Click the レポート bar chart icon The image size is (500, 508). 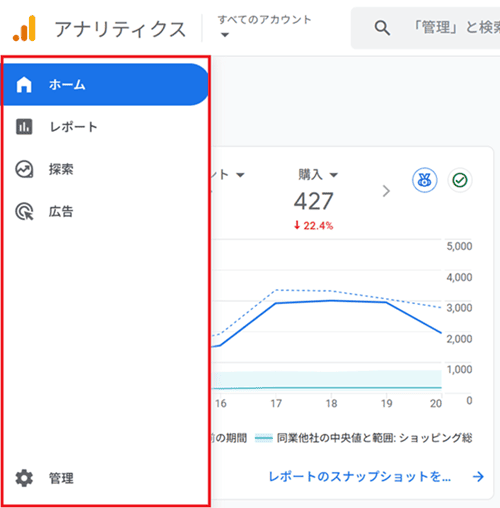click(x=24, y=127)
